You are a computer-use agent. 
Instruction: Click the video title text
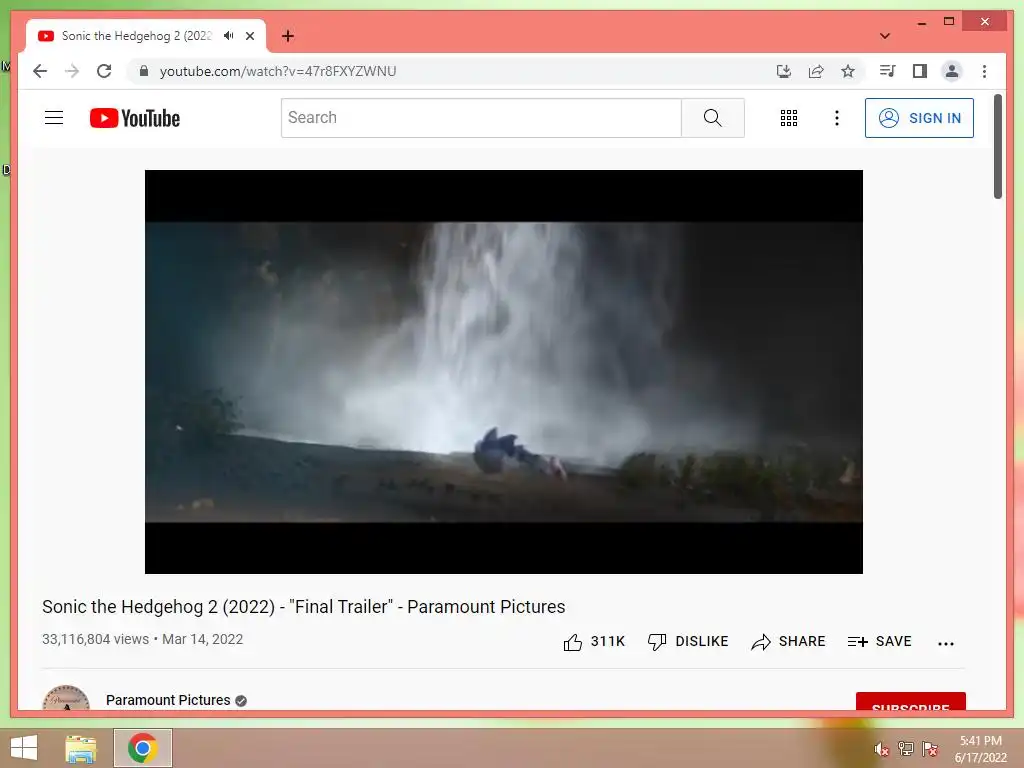(304, 607)
